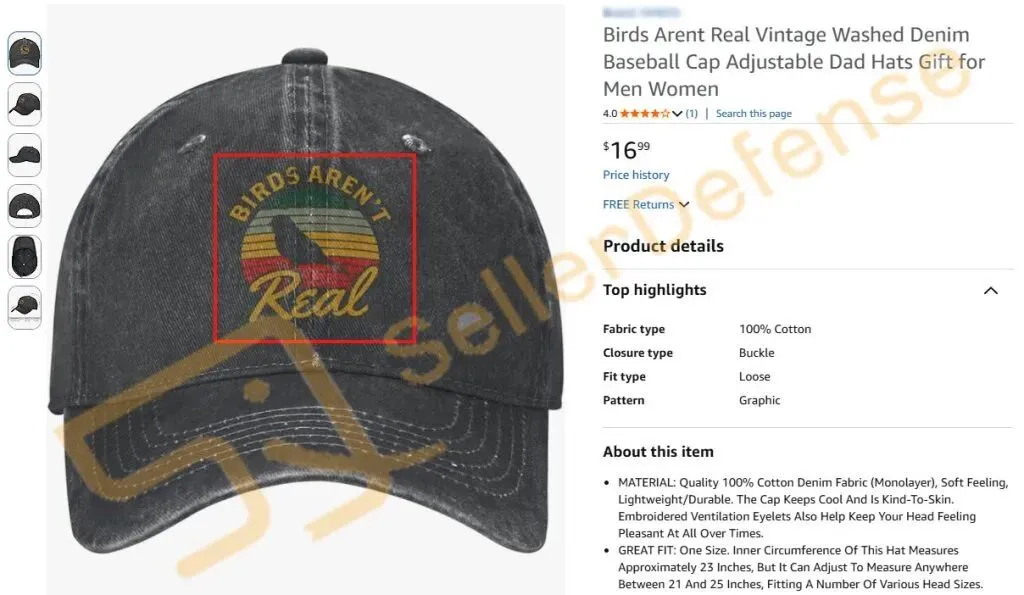Click the blurred brand link above title

pyautogui.click(x=641, y=12)
